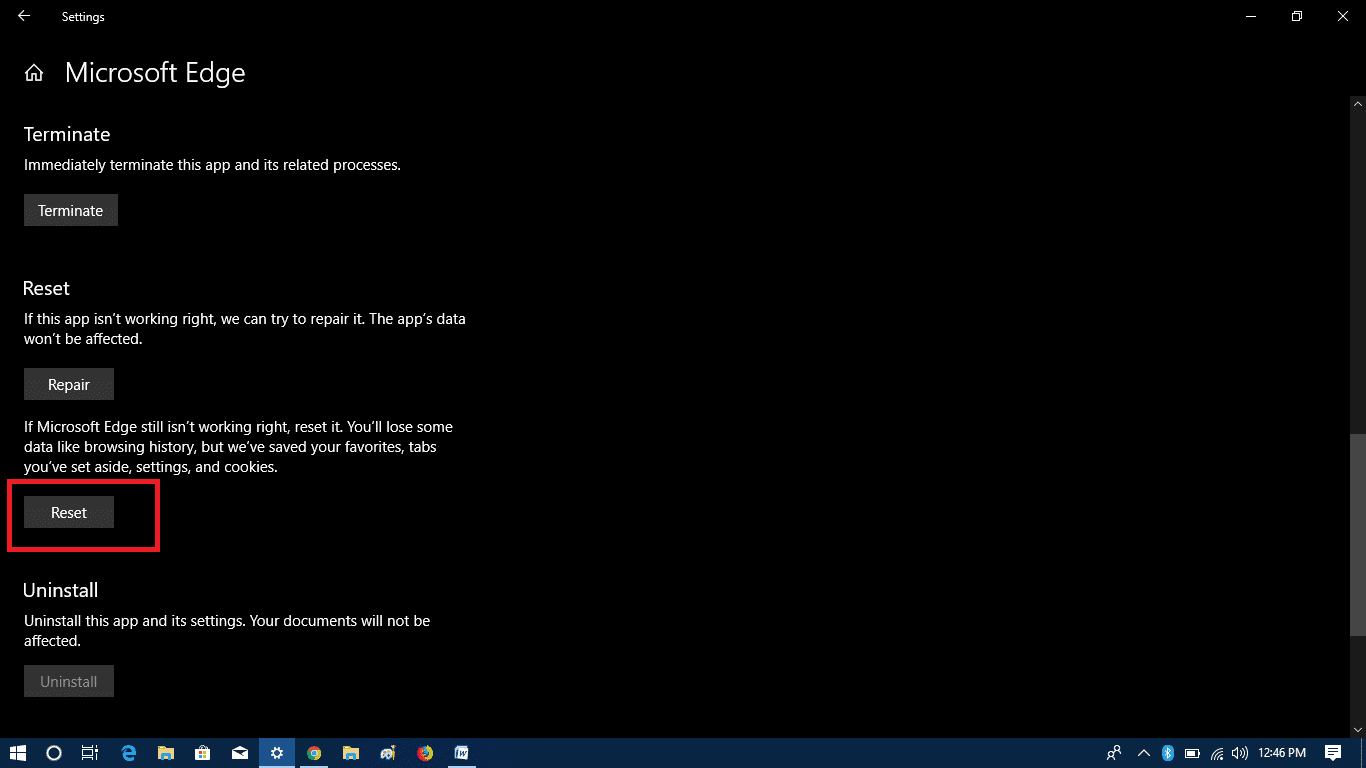Viewport: 1366px width, 768px height.
Task: Switch to Firefox in the taskbar
Action: coord(425,753)
